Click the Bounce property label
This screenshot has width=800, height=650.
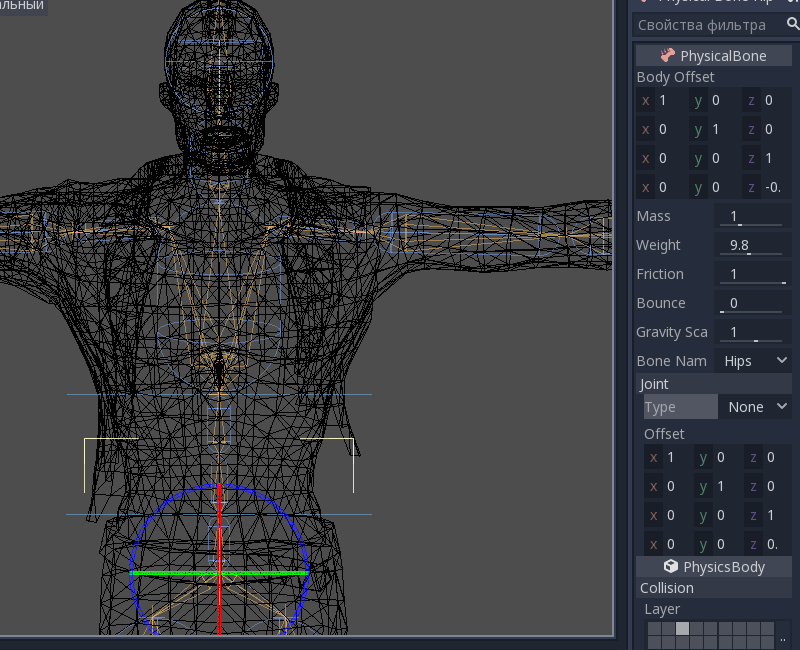coord(661,303)
